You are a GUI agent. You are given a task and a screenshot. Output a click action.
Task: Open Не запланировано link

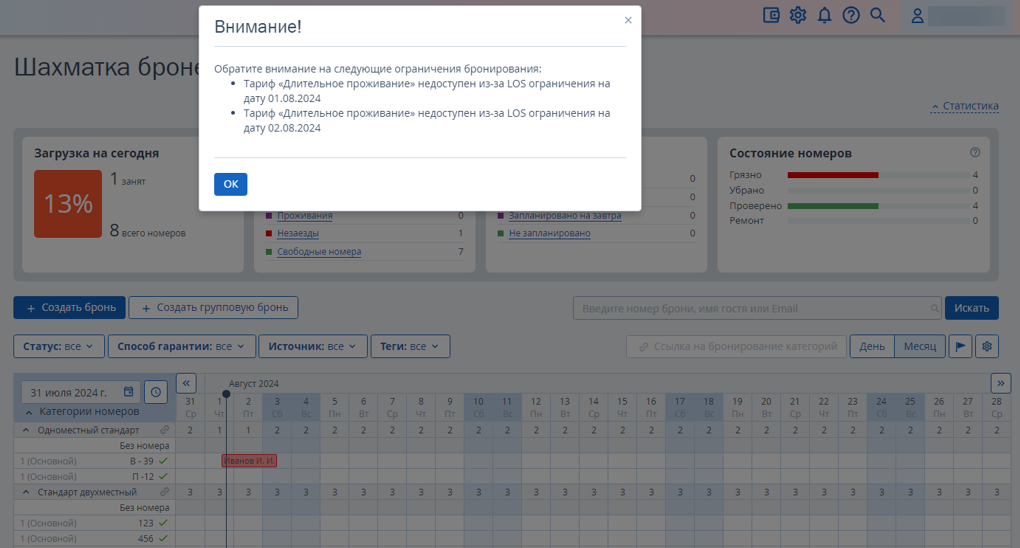pyautogui.click(x=550, y=233)
